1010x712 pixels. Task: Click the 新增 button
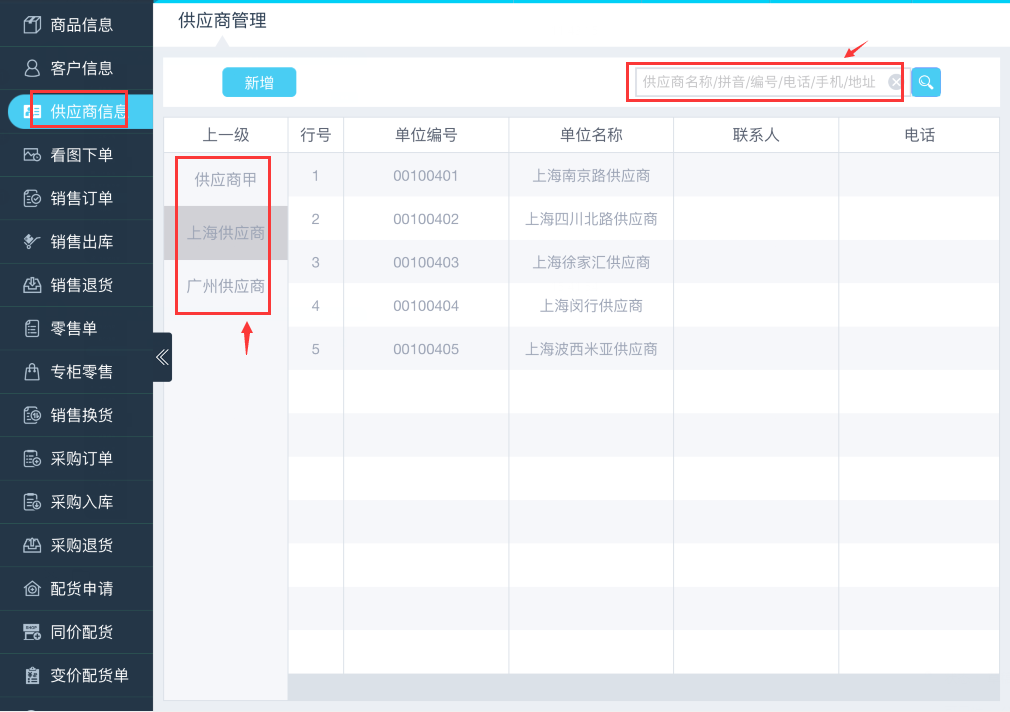click(x=259, y=83)
